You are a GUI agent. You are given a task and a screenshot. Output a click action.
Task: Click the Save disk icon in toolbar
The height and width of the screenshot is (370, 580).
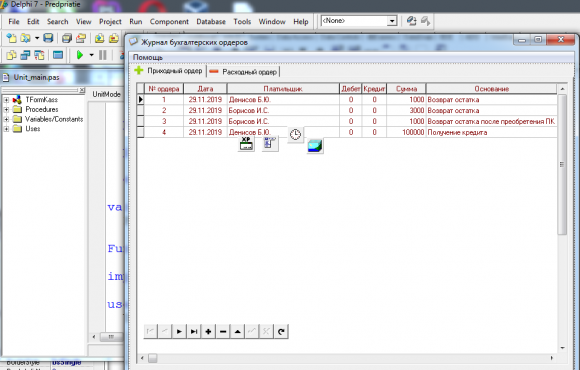[x=48, y=38]
